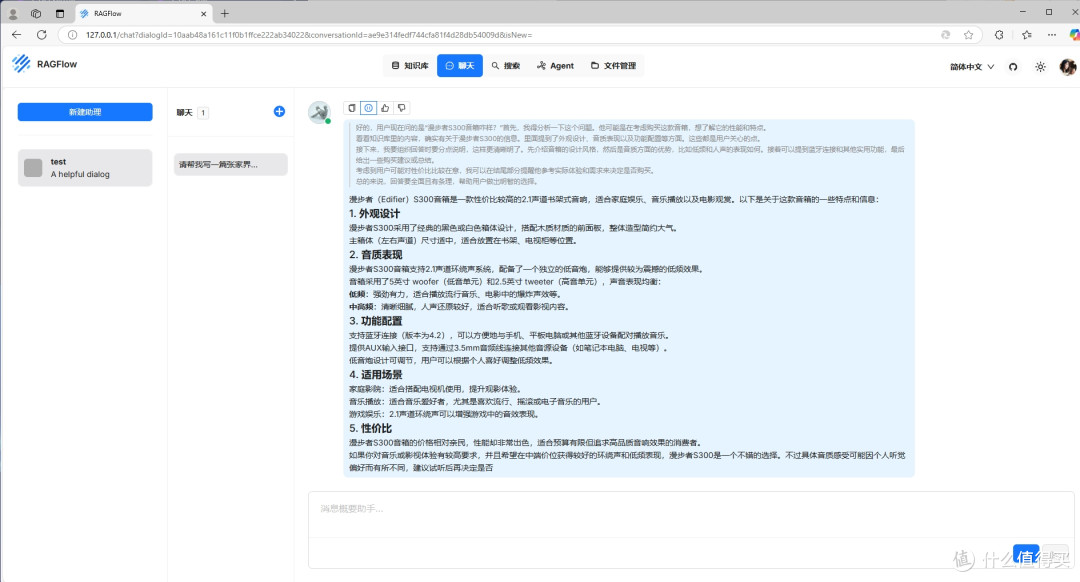View site information icon in the address bar
This screenshot has width=1080, height=582.
(x=72, y=34)
